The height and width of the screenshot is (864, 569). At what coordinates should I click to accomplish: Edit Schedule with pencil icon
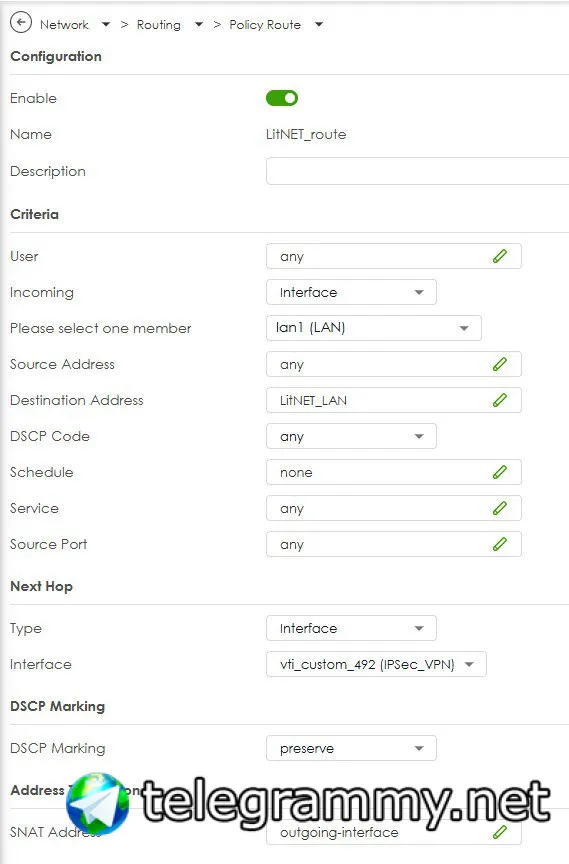[x=500, y=472]
